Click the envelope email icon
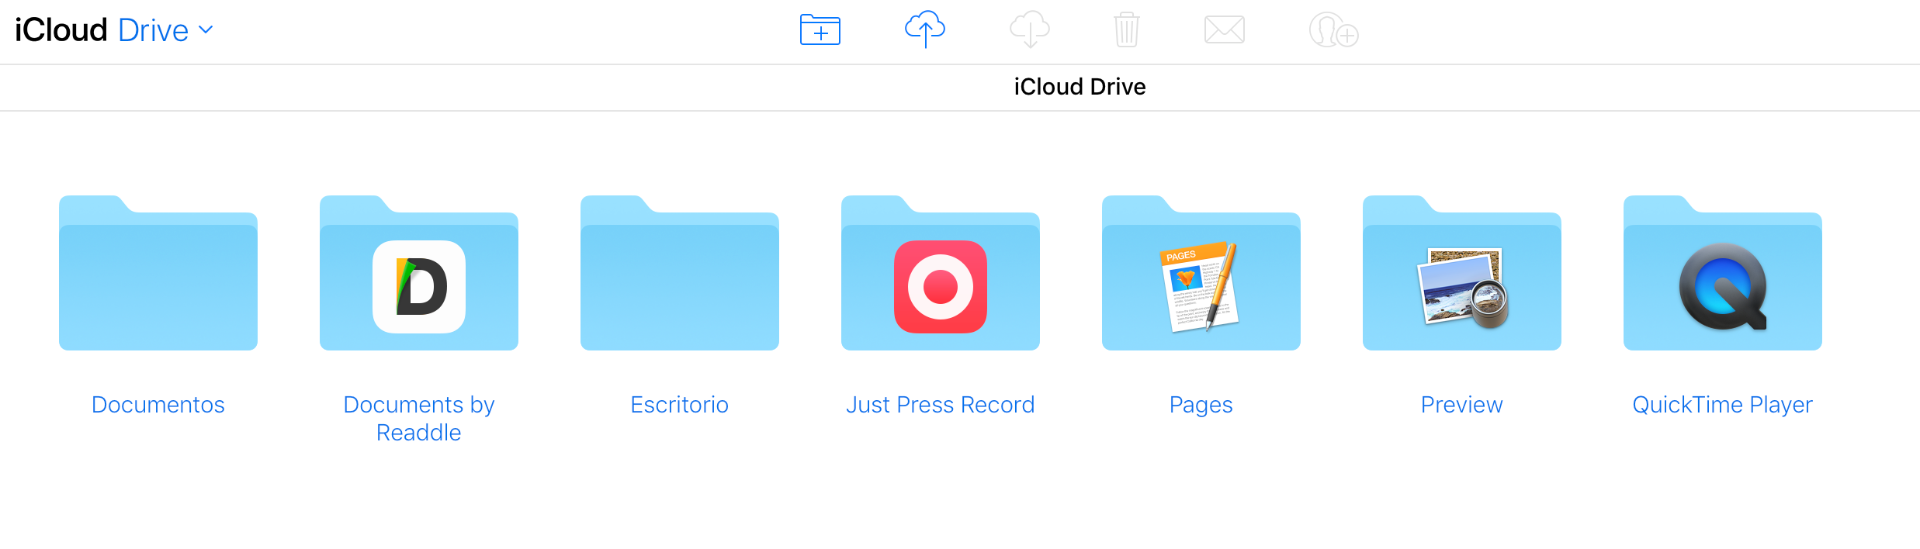The height and width of the screenshot is (549, 1920). click(1224, 30)
